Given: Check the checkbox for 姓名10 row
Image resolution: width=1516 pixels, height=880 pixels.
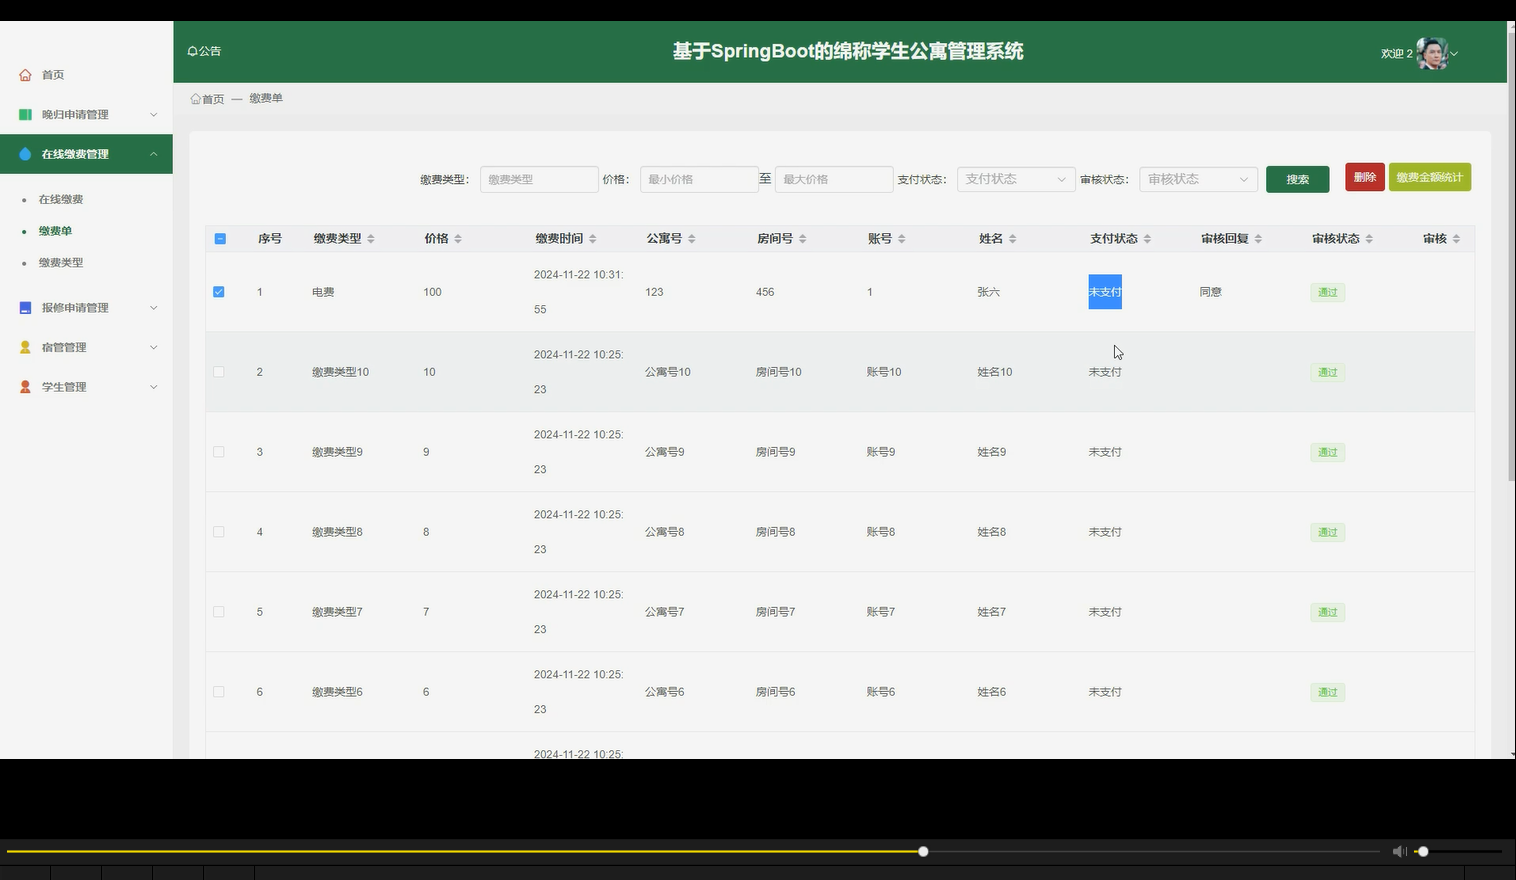Looking at the screenshot, I should pyautogui.click(x=219, y=371).
